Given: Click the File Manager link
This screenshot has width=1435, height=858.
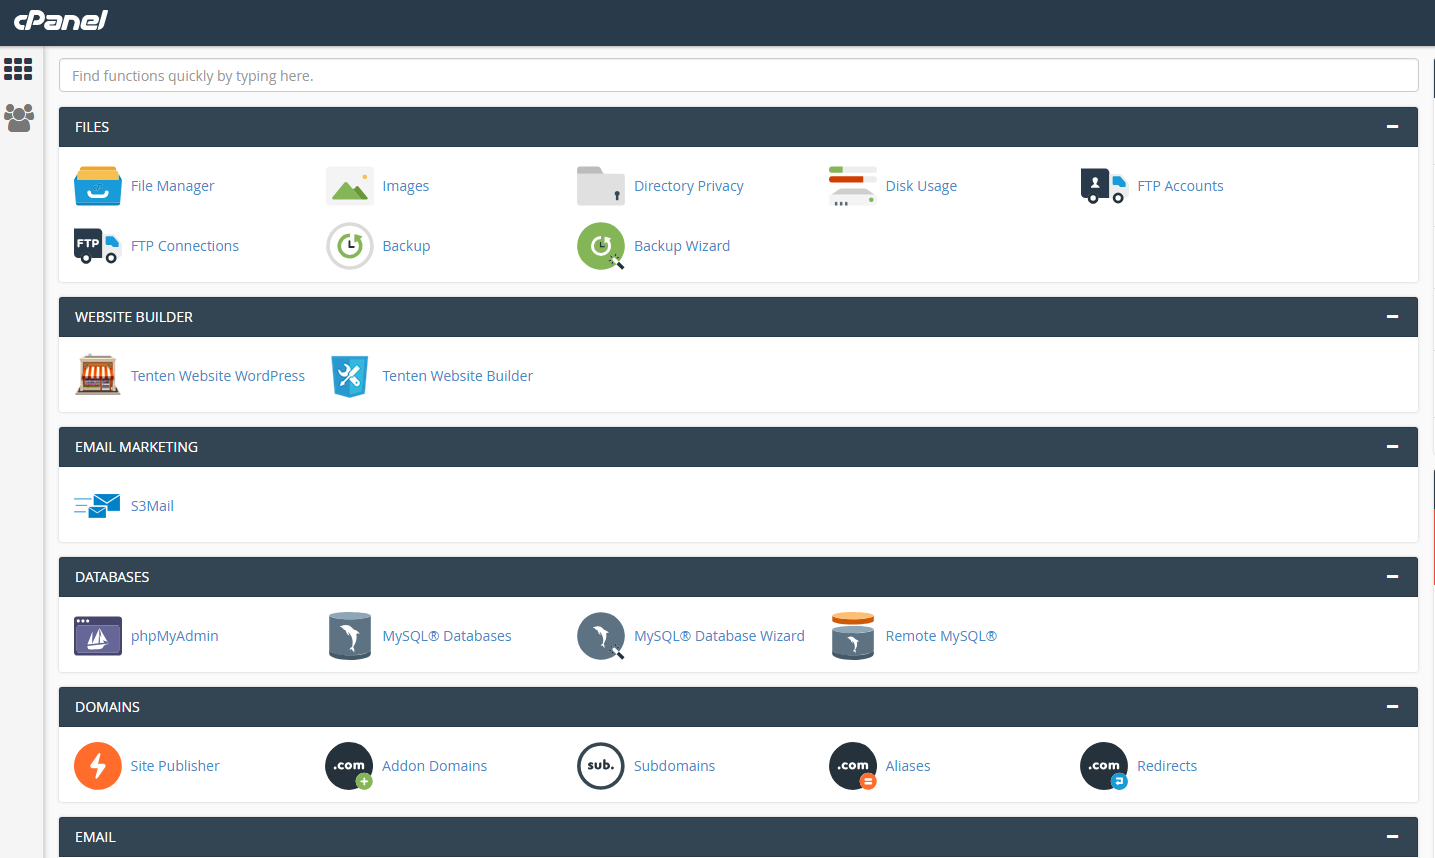Looking at the screenshot, I should click(x=172, y=186).
